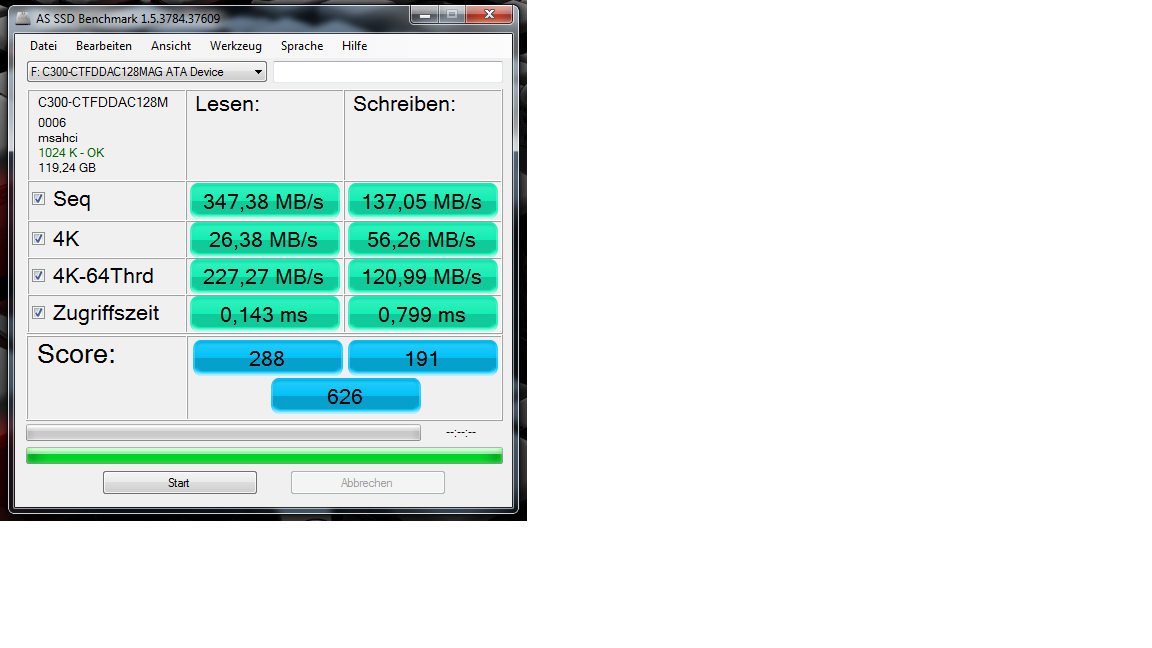Maximize the AS SSD Benchmark window
The width and height of the screenshot is (1152, 648).
tap(452, 15)
